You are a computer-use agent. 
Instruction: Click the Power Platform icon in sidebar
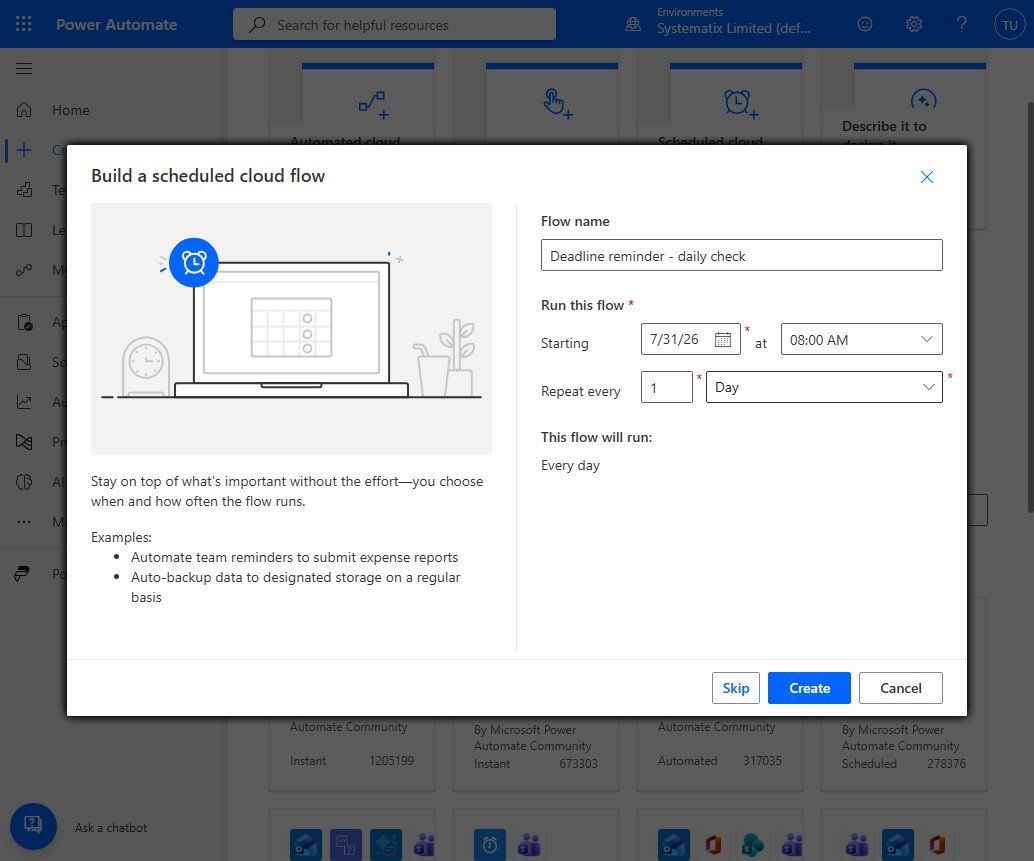(x=22, y=574)
